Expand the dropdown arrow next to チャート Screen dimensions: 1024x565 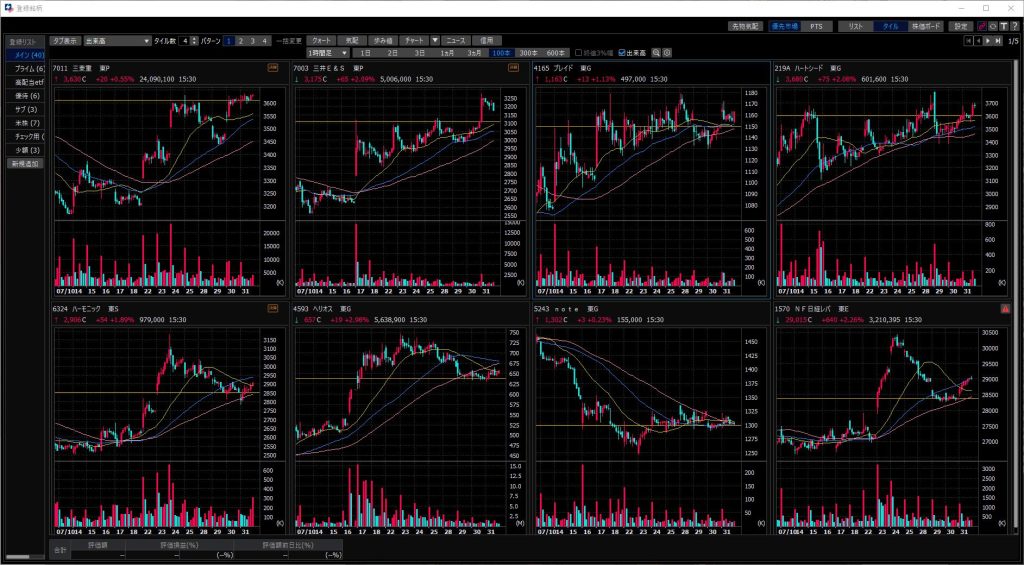pos(435,41)
